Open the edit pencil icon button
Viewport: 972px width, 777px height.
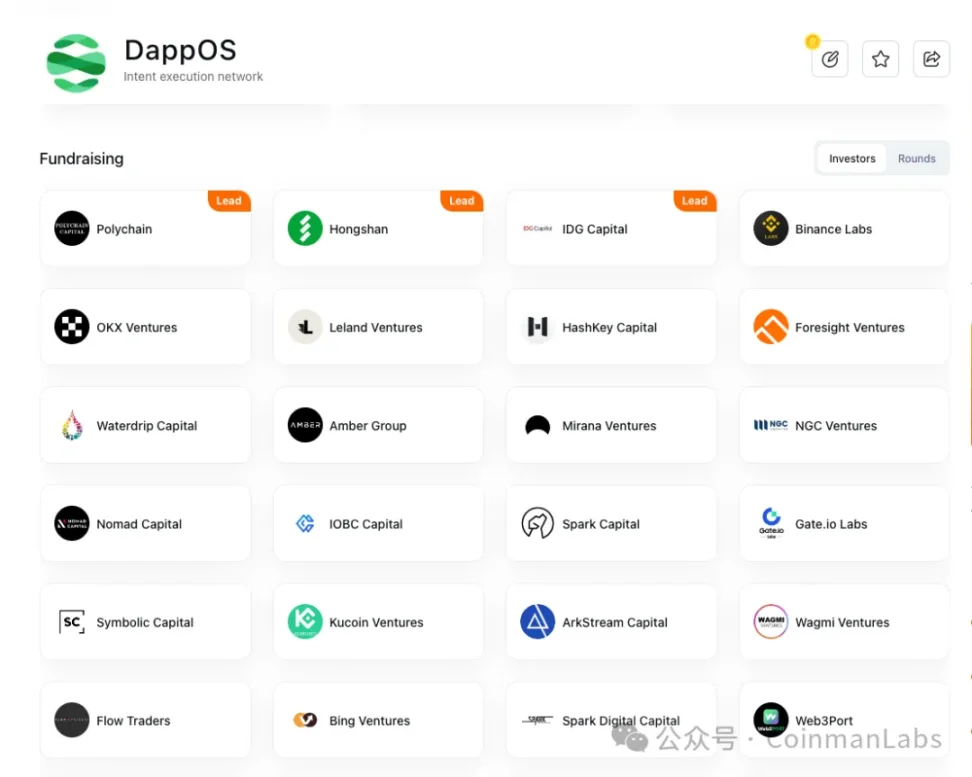coord(829,59)
